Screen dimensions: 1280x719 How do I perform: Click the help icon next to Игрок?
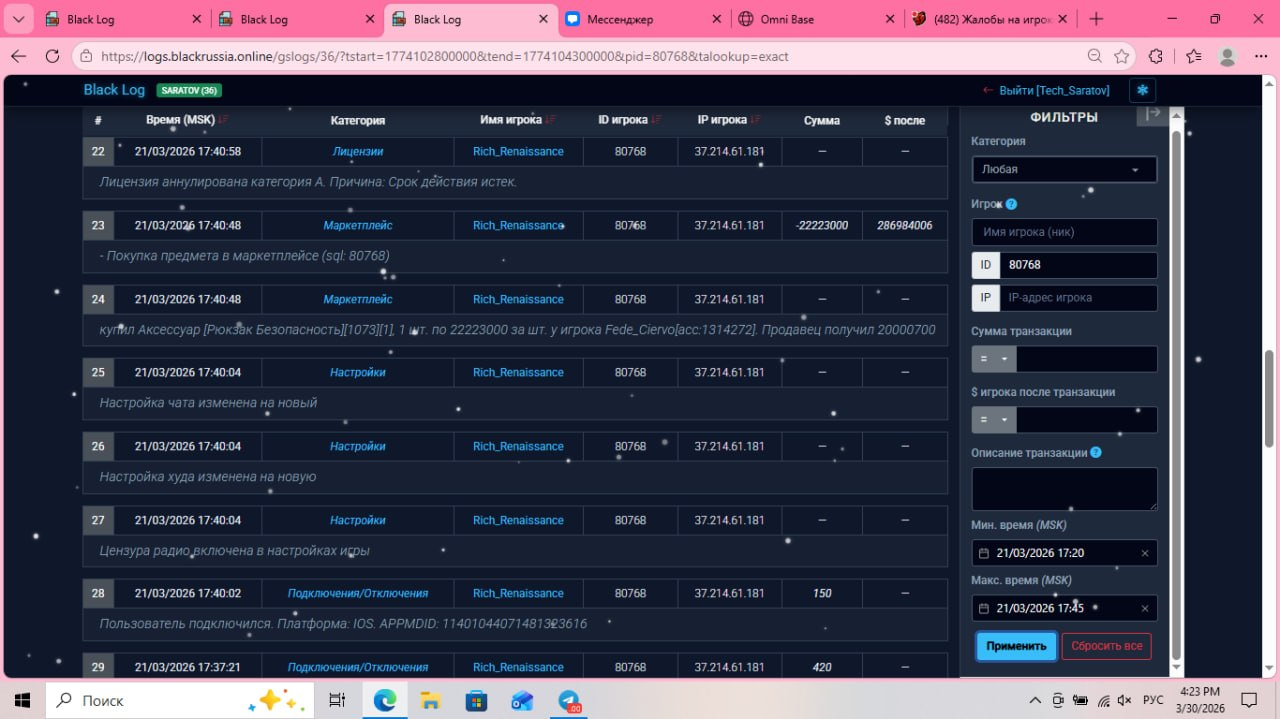1011,204
